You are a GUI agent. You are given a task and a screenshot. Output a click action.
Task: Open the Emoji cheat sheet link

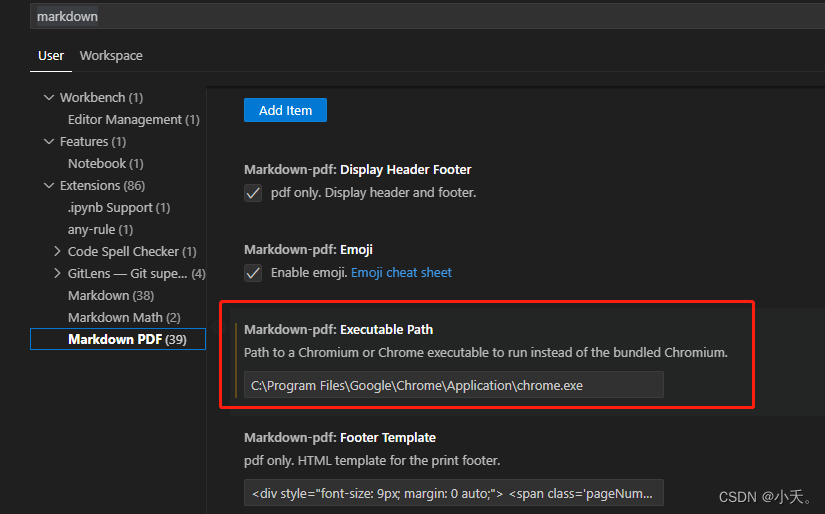point(401,273)
